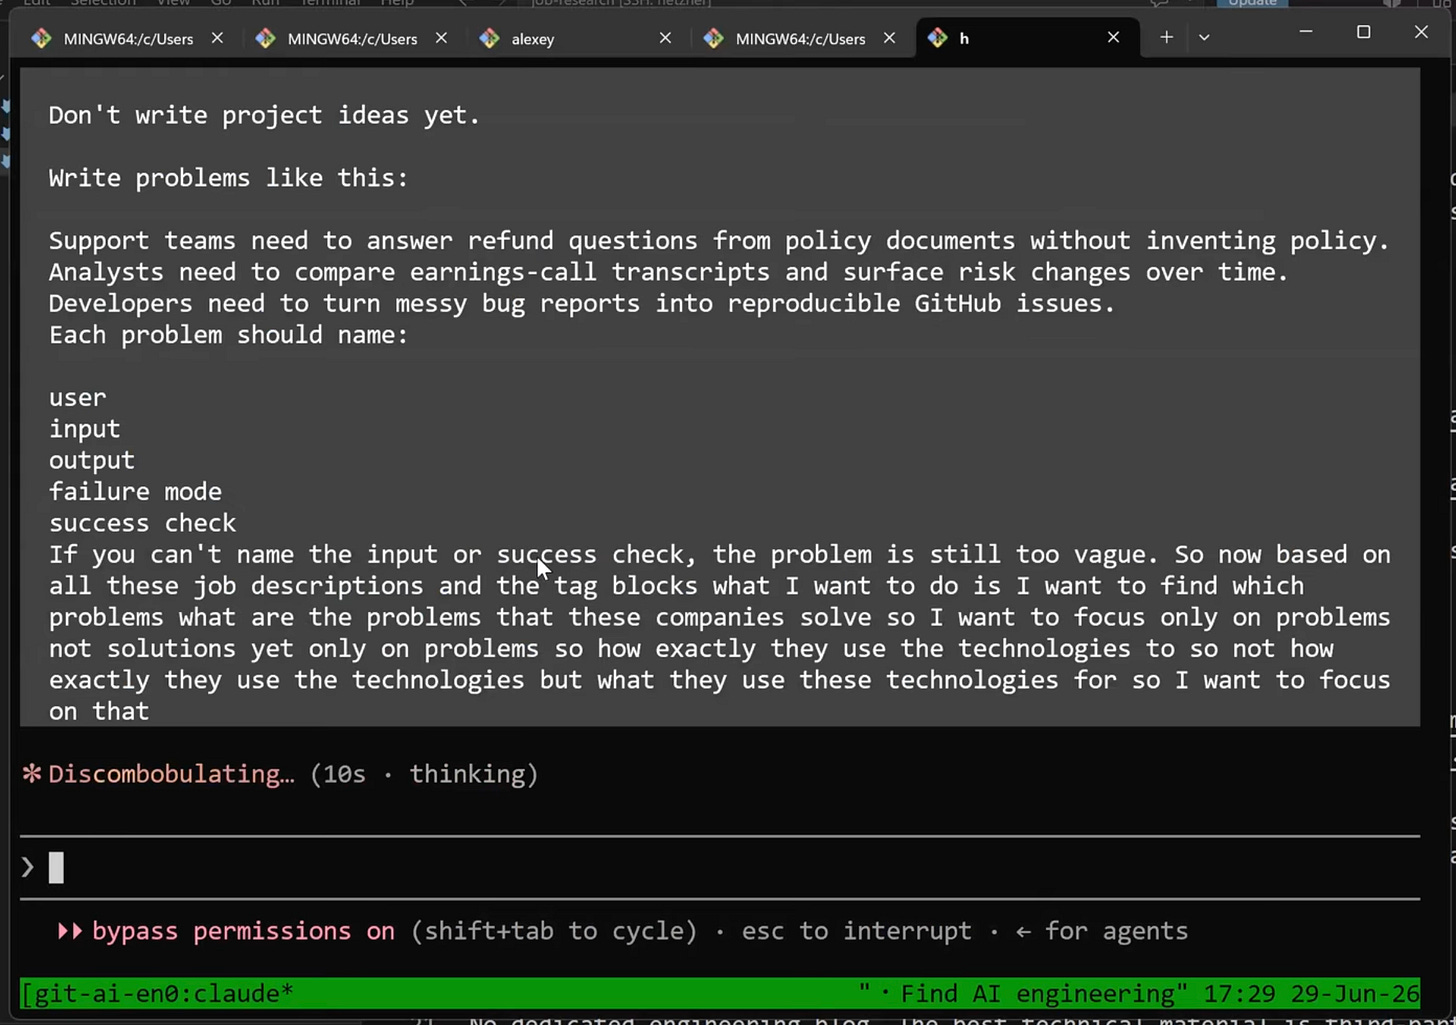The height and width of the screenshot is (1025, 1456).
Task: Close the h tab
Action: click(x=1113, y=38)
